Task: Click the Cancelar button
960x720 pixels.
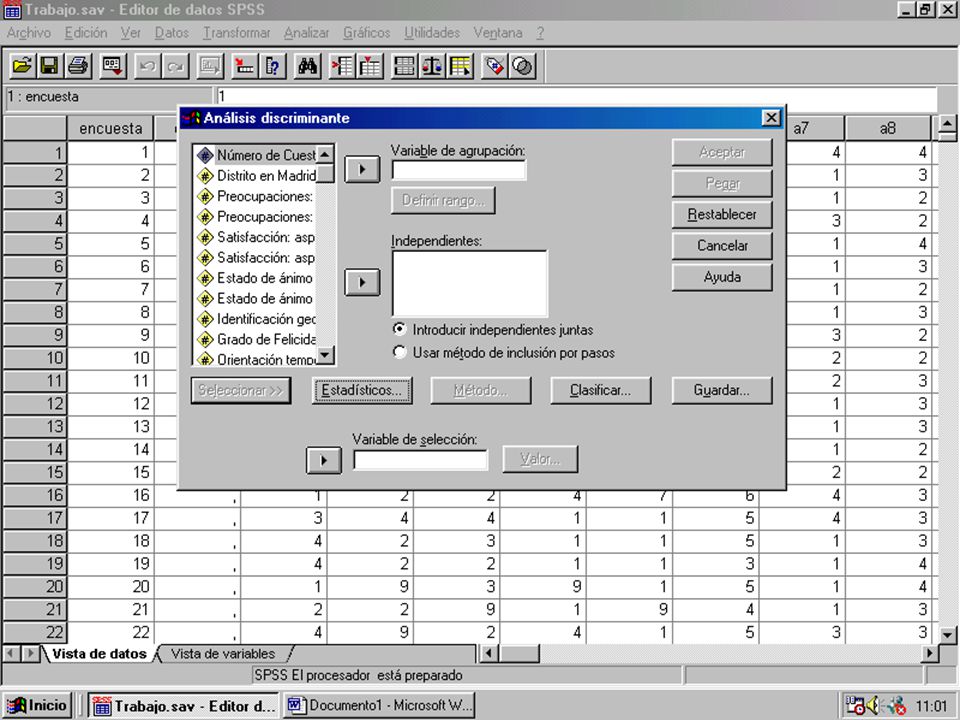Action: pos(722,246)
